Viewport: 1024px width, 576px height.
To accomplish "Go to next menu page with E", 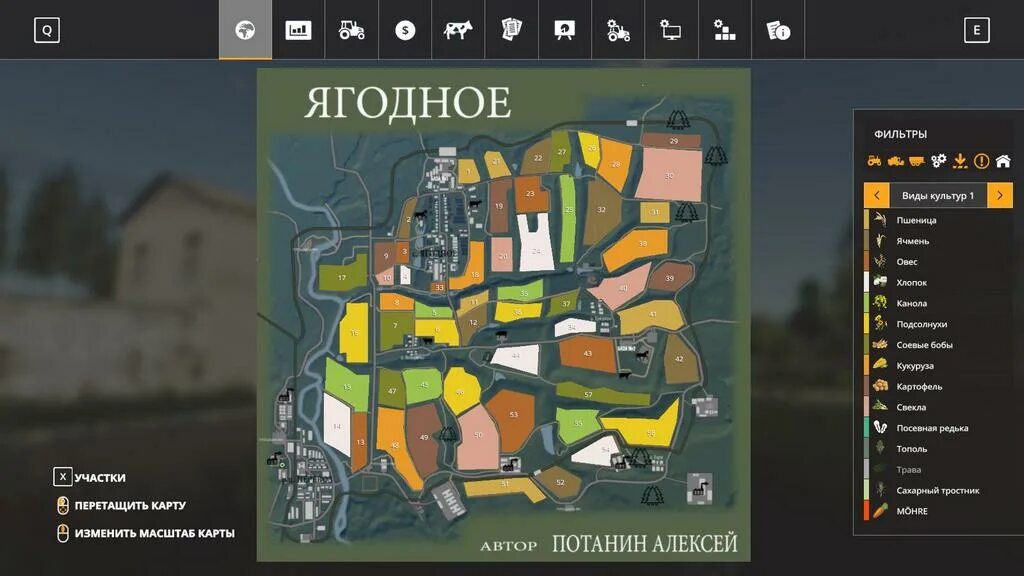I will pos(976,30).
